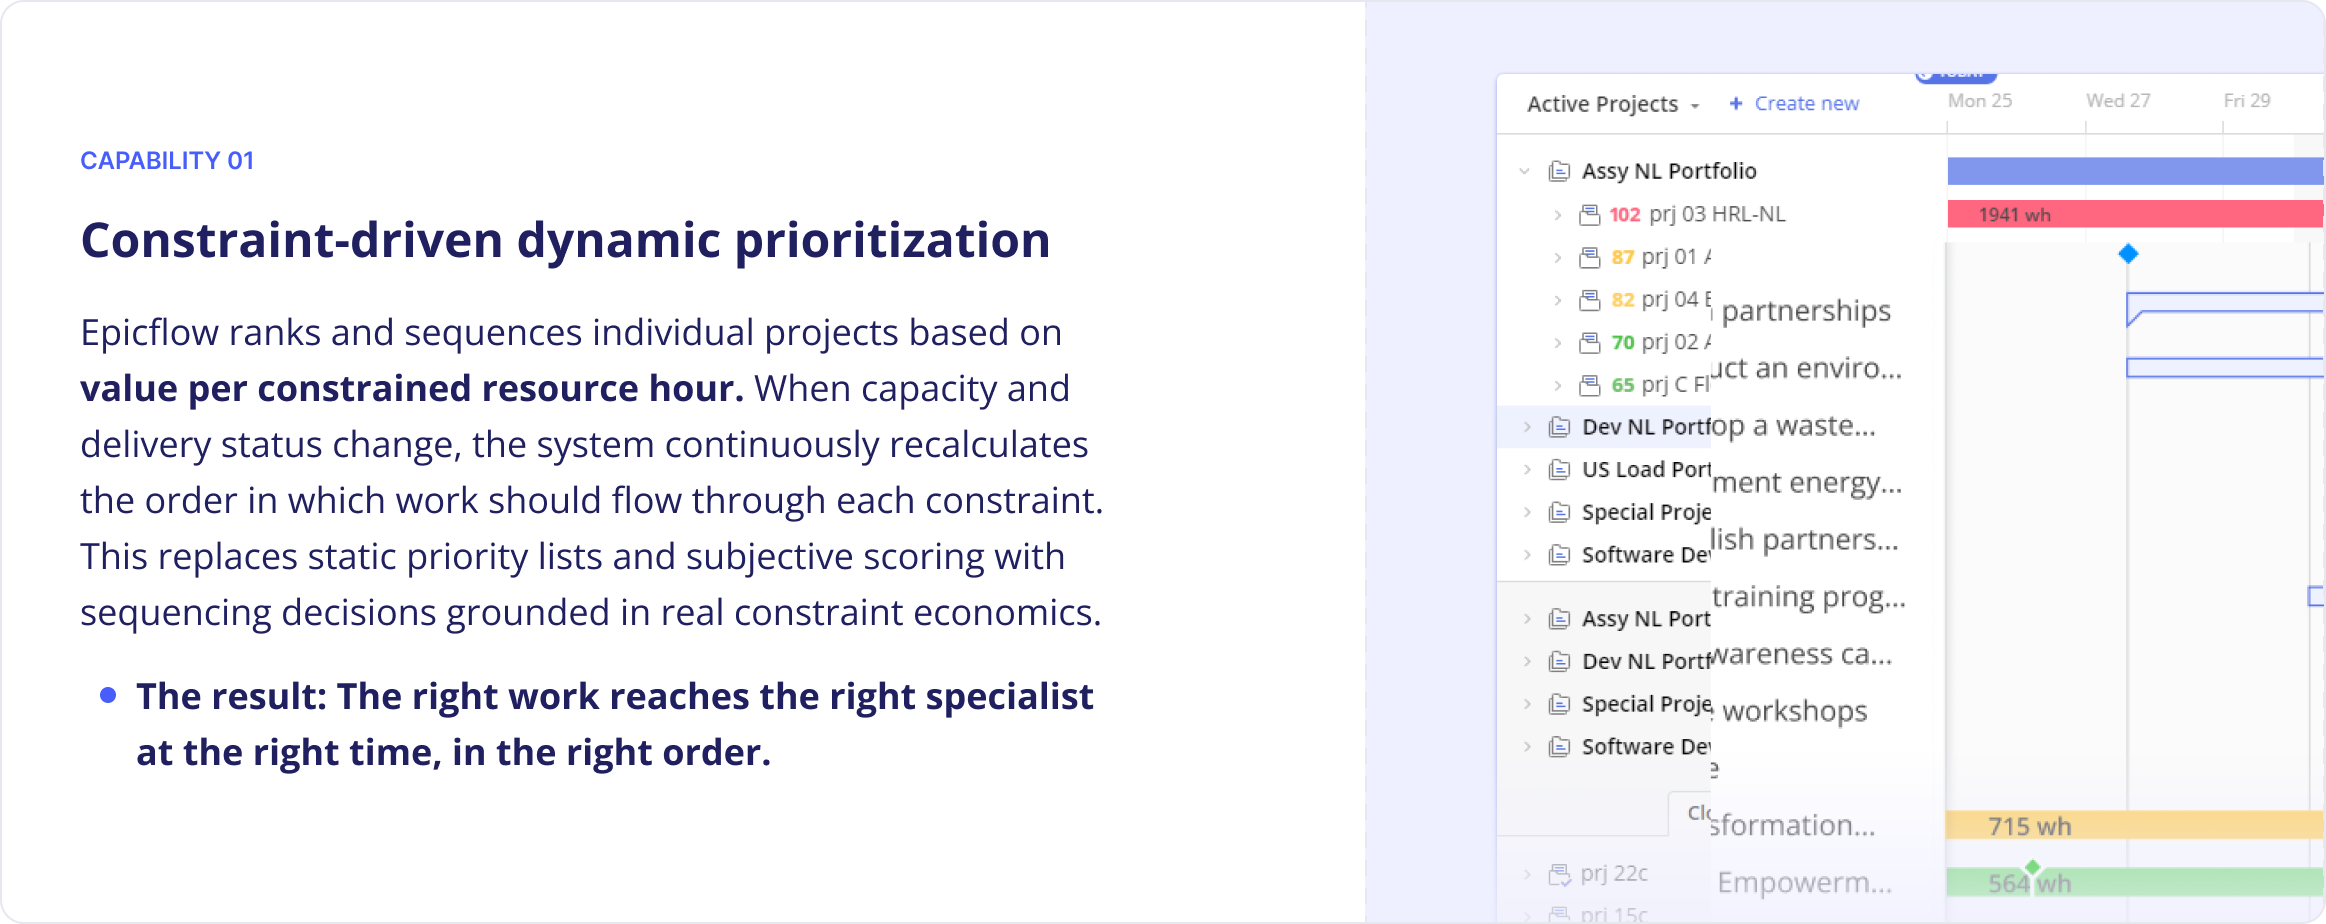Click the Create new link

pos(1794,104)
